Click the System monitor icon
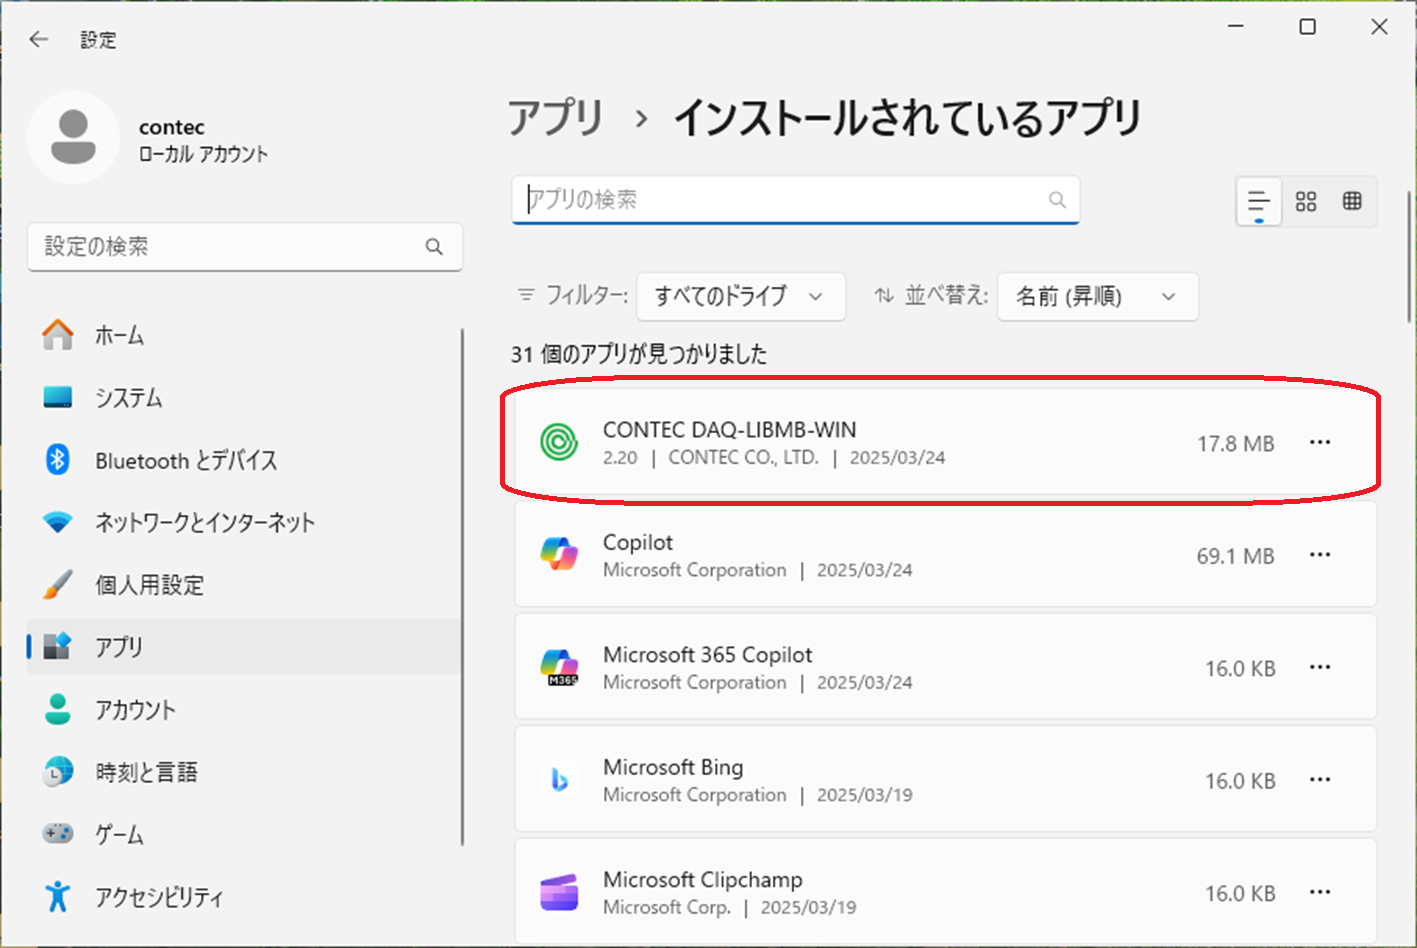 click(58, 397)
